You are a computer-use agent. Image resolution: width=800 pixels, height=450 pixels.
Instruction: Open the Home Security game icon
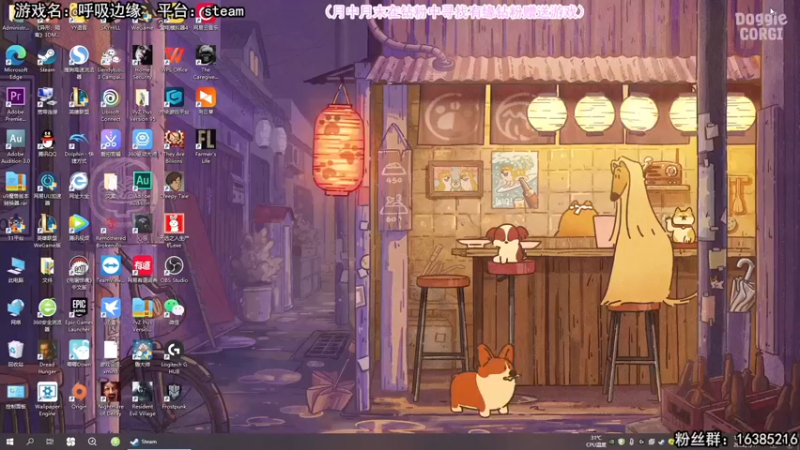click(x=142, y=62)
